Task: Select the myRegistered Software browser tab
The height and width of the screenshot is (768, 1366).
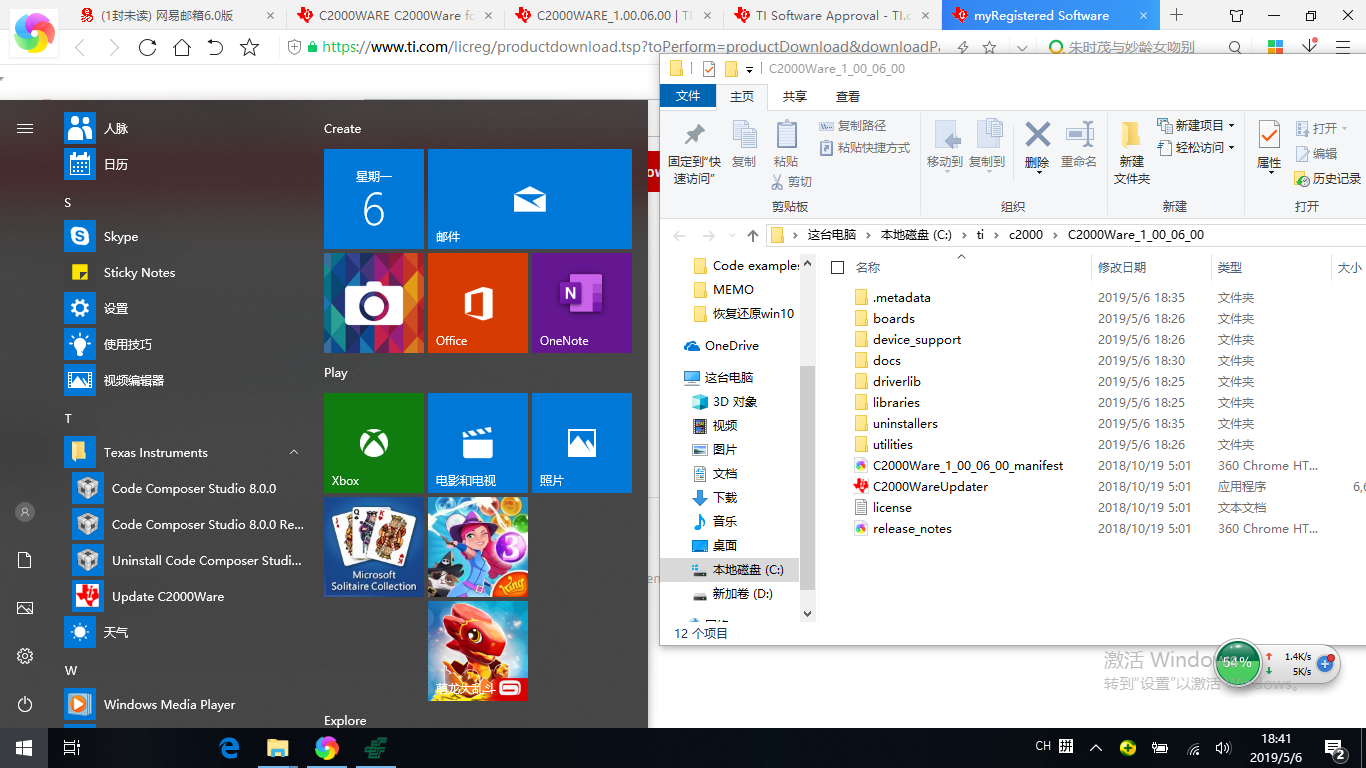Action: click(1050, 16)
